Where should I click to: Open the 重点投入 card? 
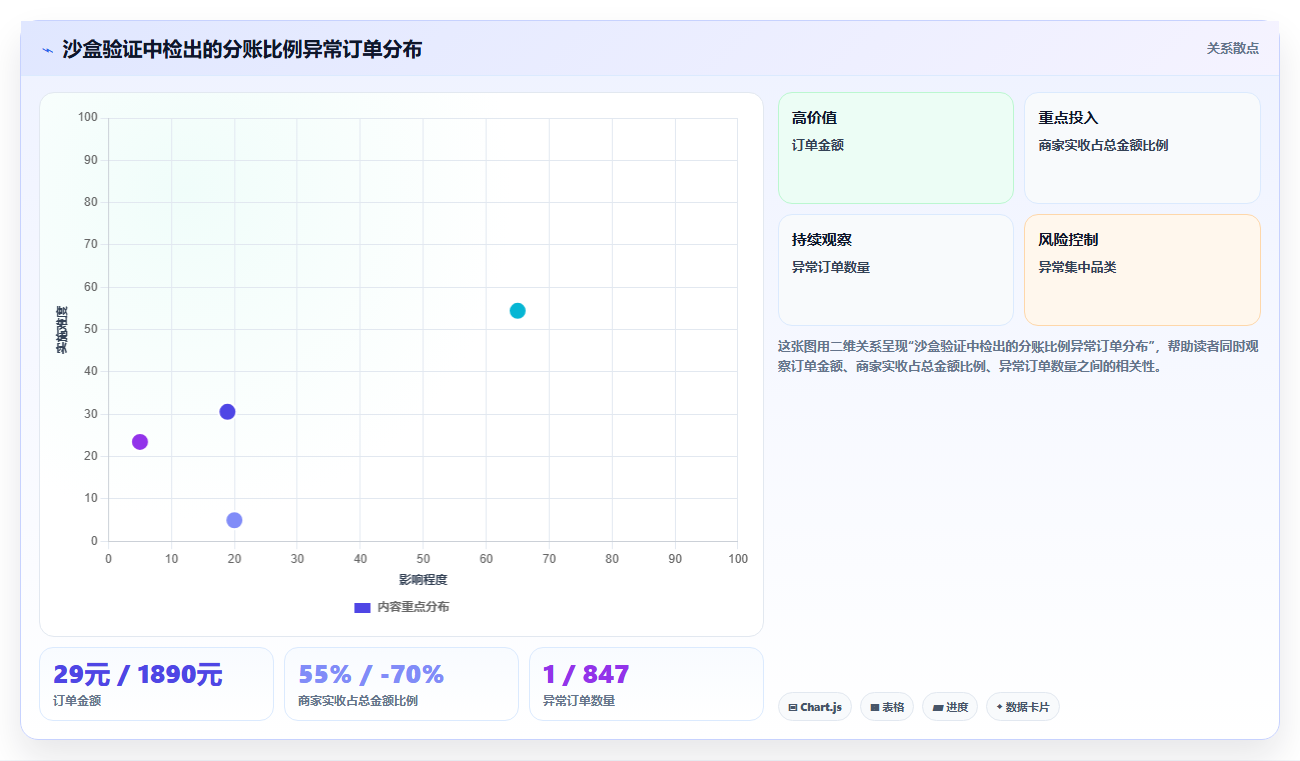pos(1142,148)
